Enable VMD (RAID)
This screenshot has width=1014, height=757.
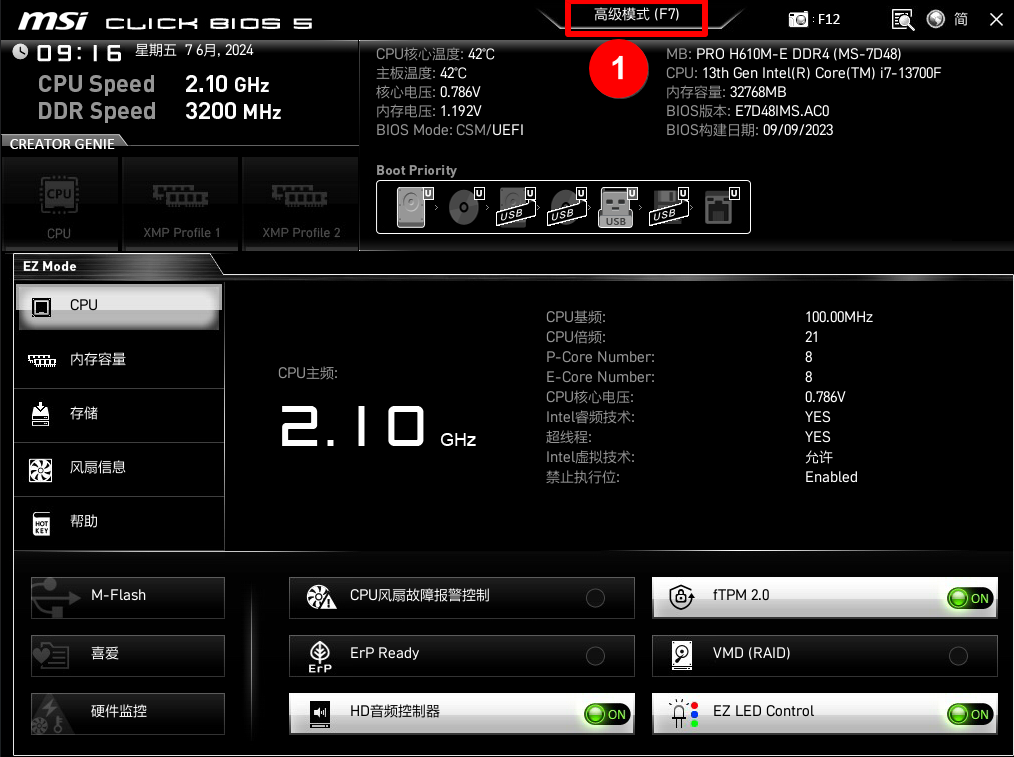click(957, 656)
